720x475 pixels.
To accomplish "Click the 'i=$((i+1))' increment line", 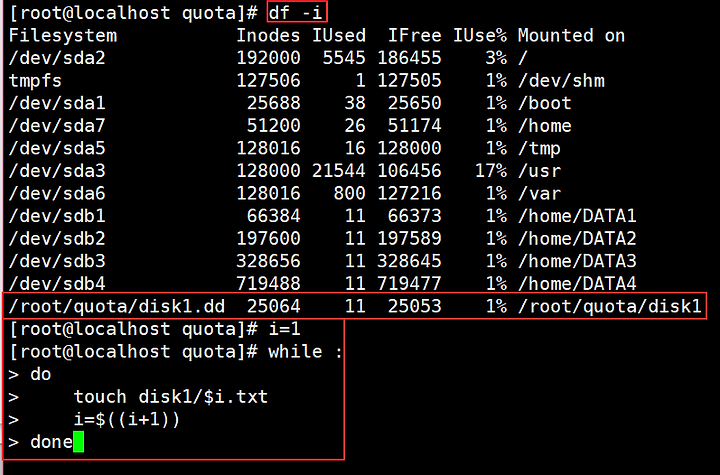I will click(127, 419).
